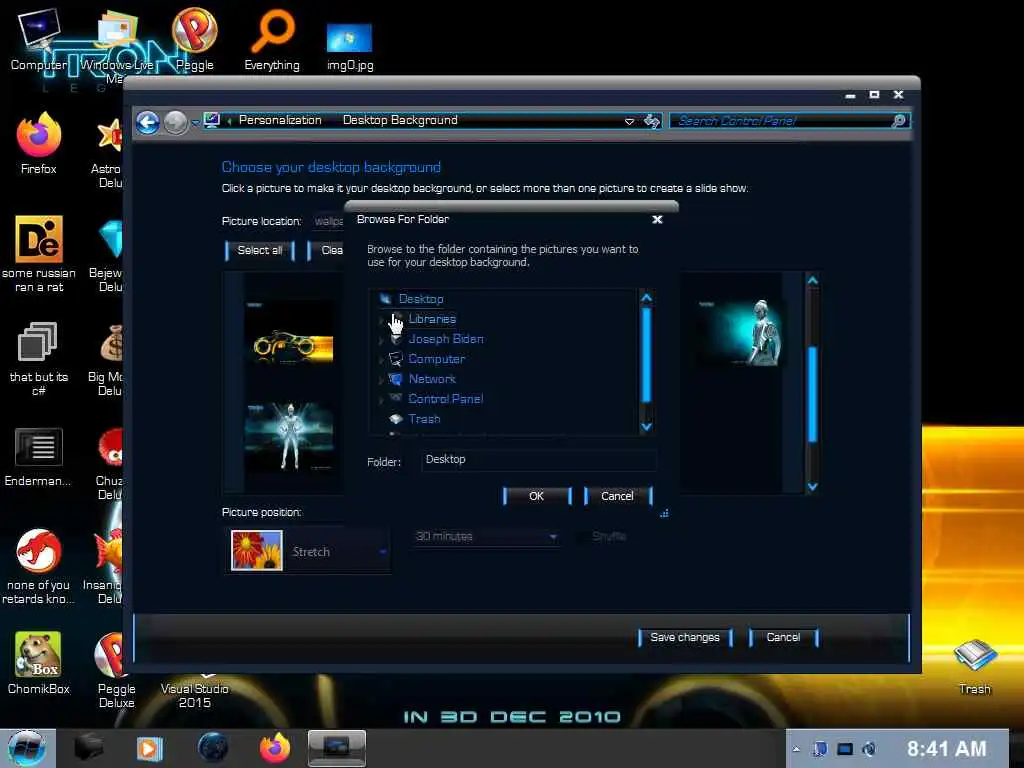Open the 'some russian ran a rat' desktop icon
The width and height of the screenshot is (1024, 768).
click(39, 253)
